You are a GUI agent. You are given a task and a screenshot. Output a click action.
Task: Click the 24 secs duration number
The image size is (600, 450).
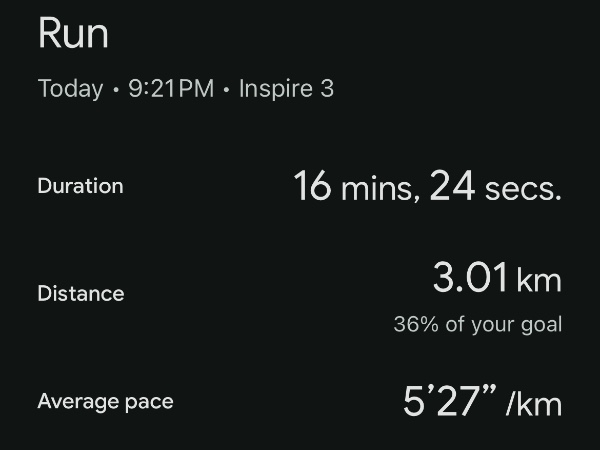coord(452,186)
